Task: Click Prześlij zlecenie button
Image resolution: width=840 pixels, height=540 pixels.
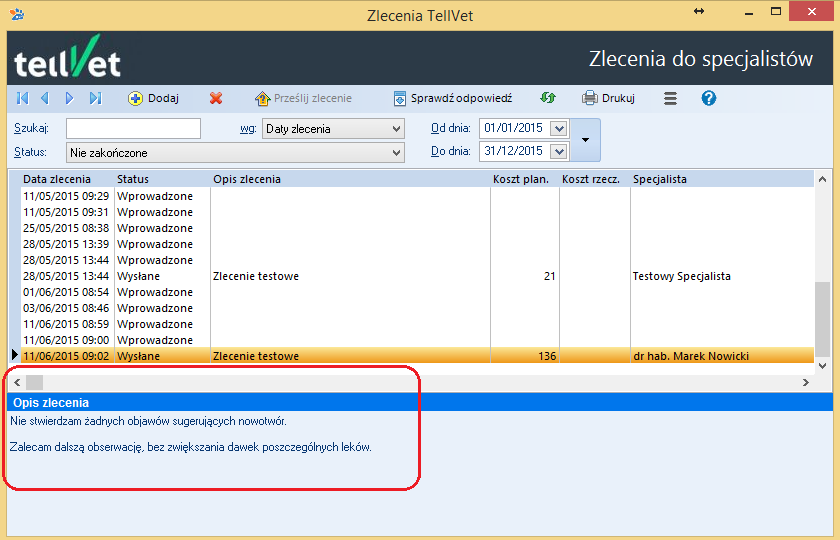Action: point(304,98)
